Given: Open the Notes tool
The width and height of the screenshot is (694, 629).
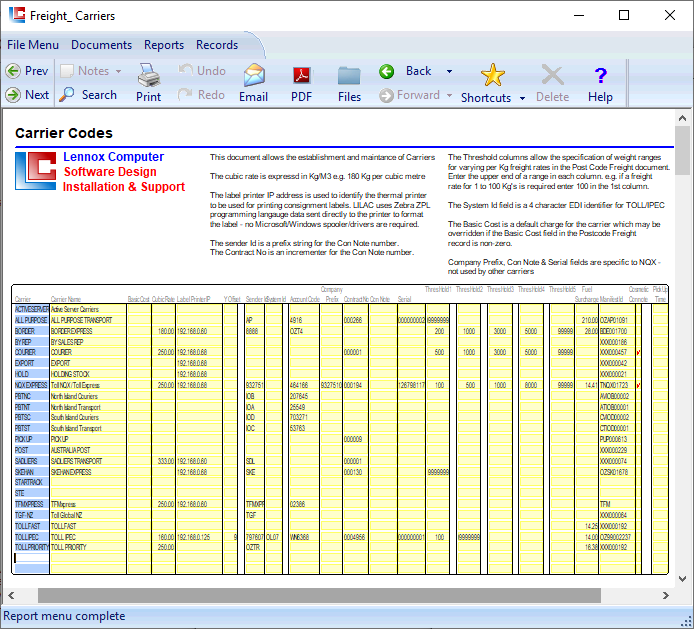Looking at the screenshot, I should pyautogui.click(x=85, y=71).
